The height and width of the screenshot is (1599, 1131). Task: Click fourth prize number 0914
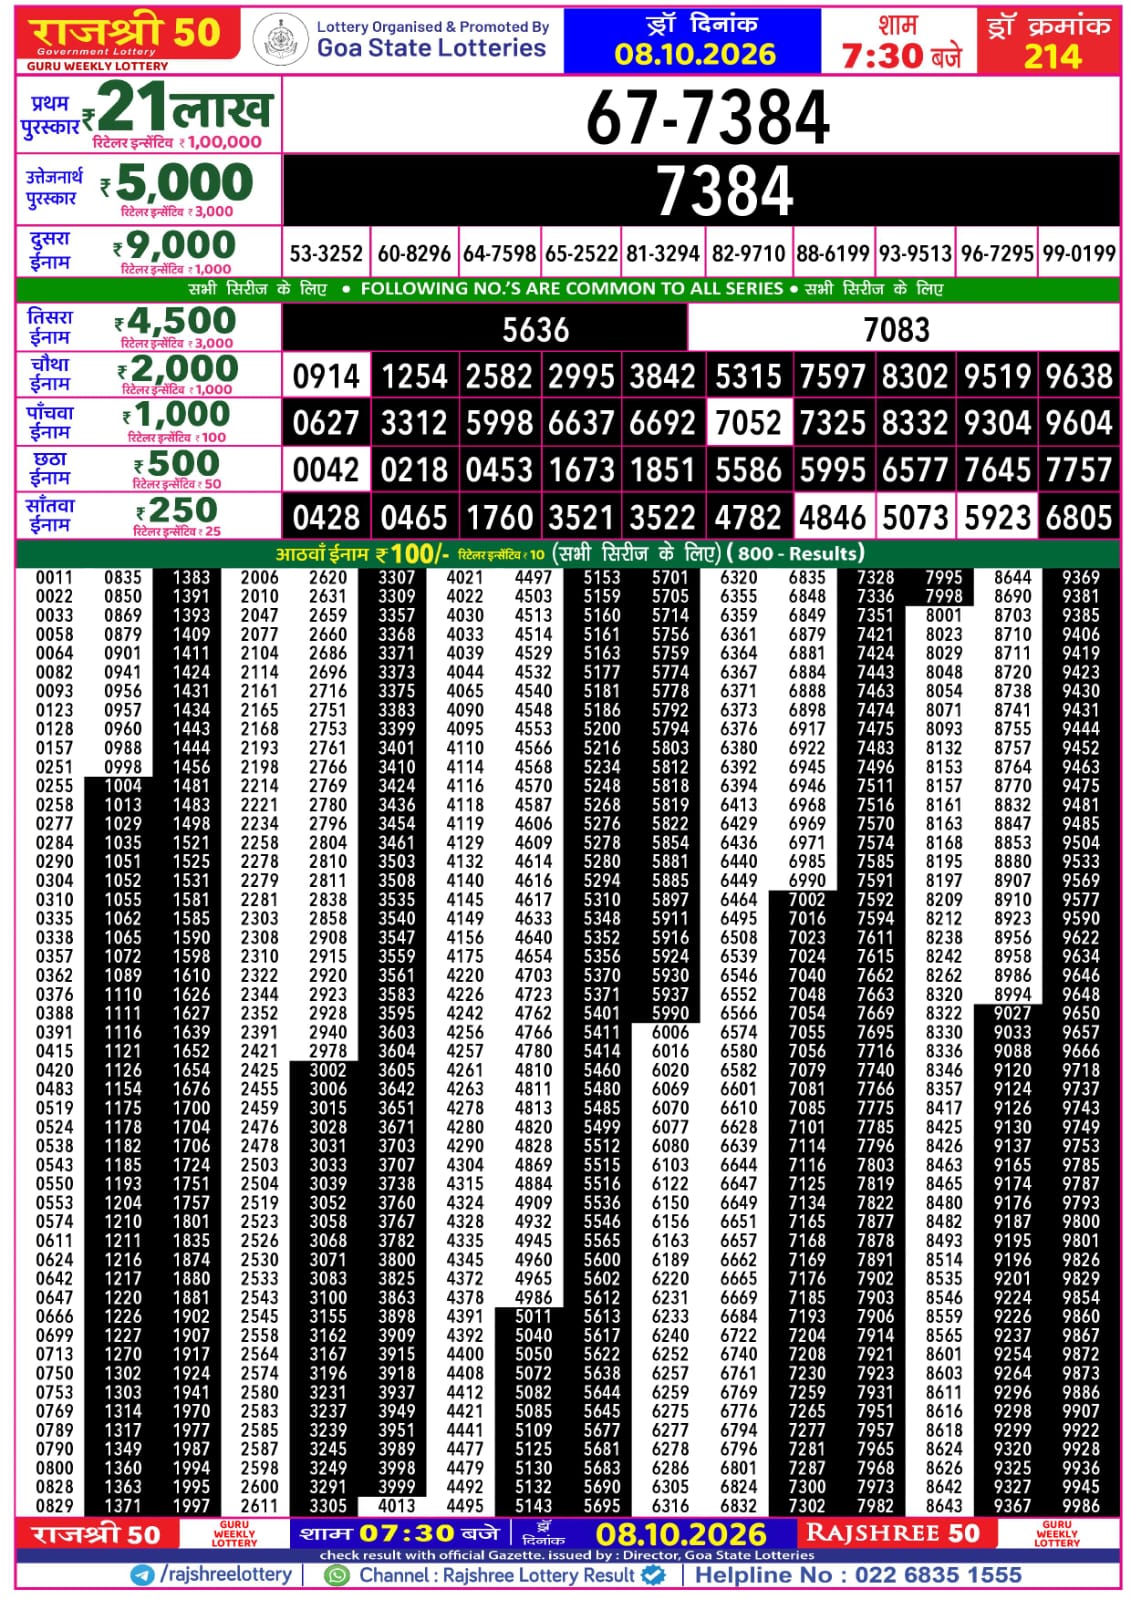click(x=326, y=376)
